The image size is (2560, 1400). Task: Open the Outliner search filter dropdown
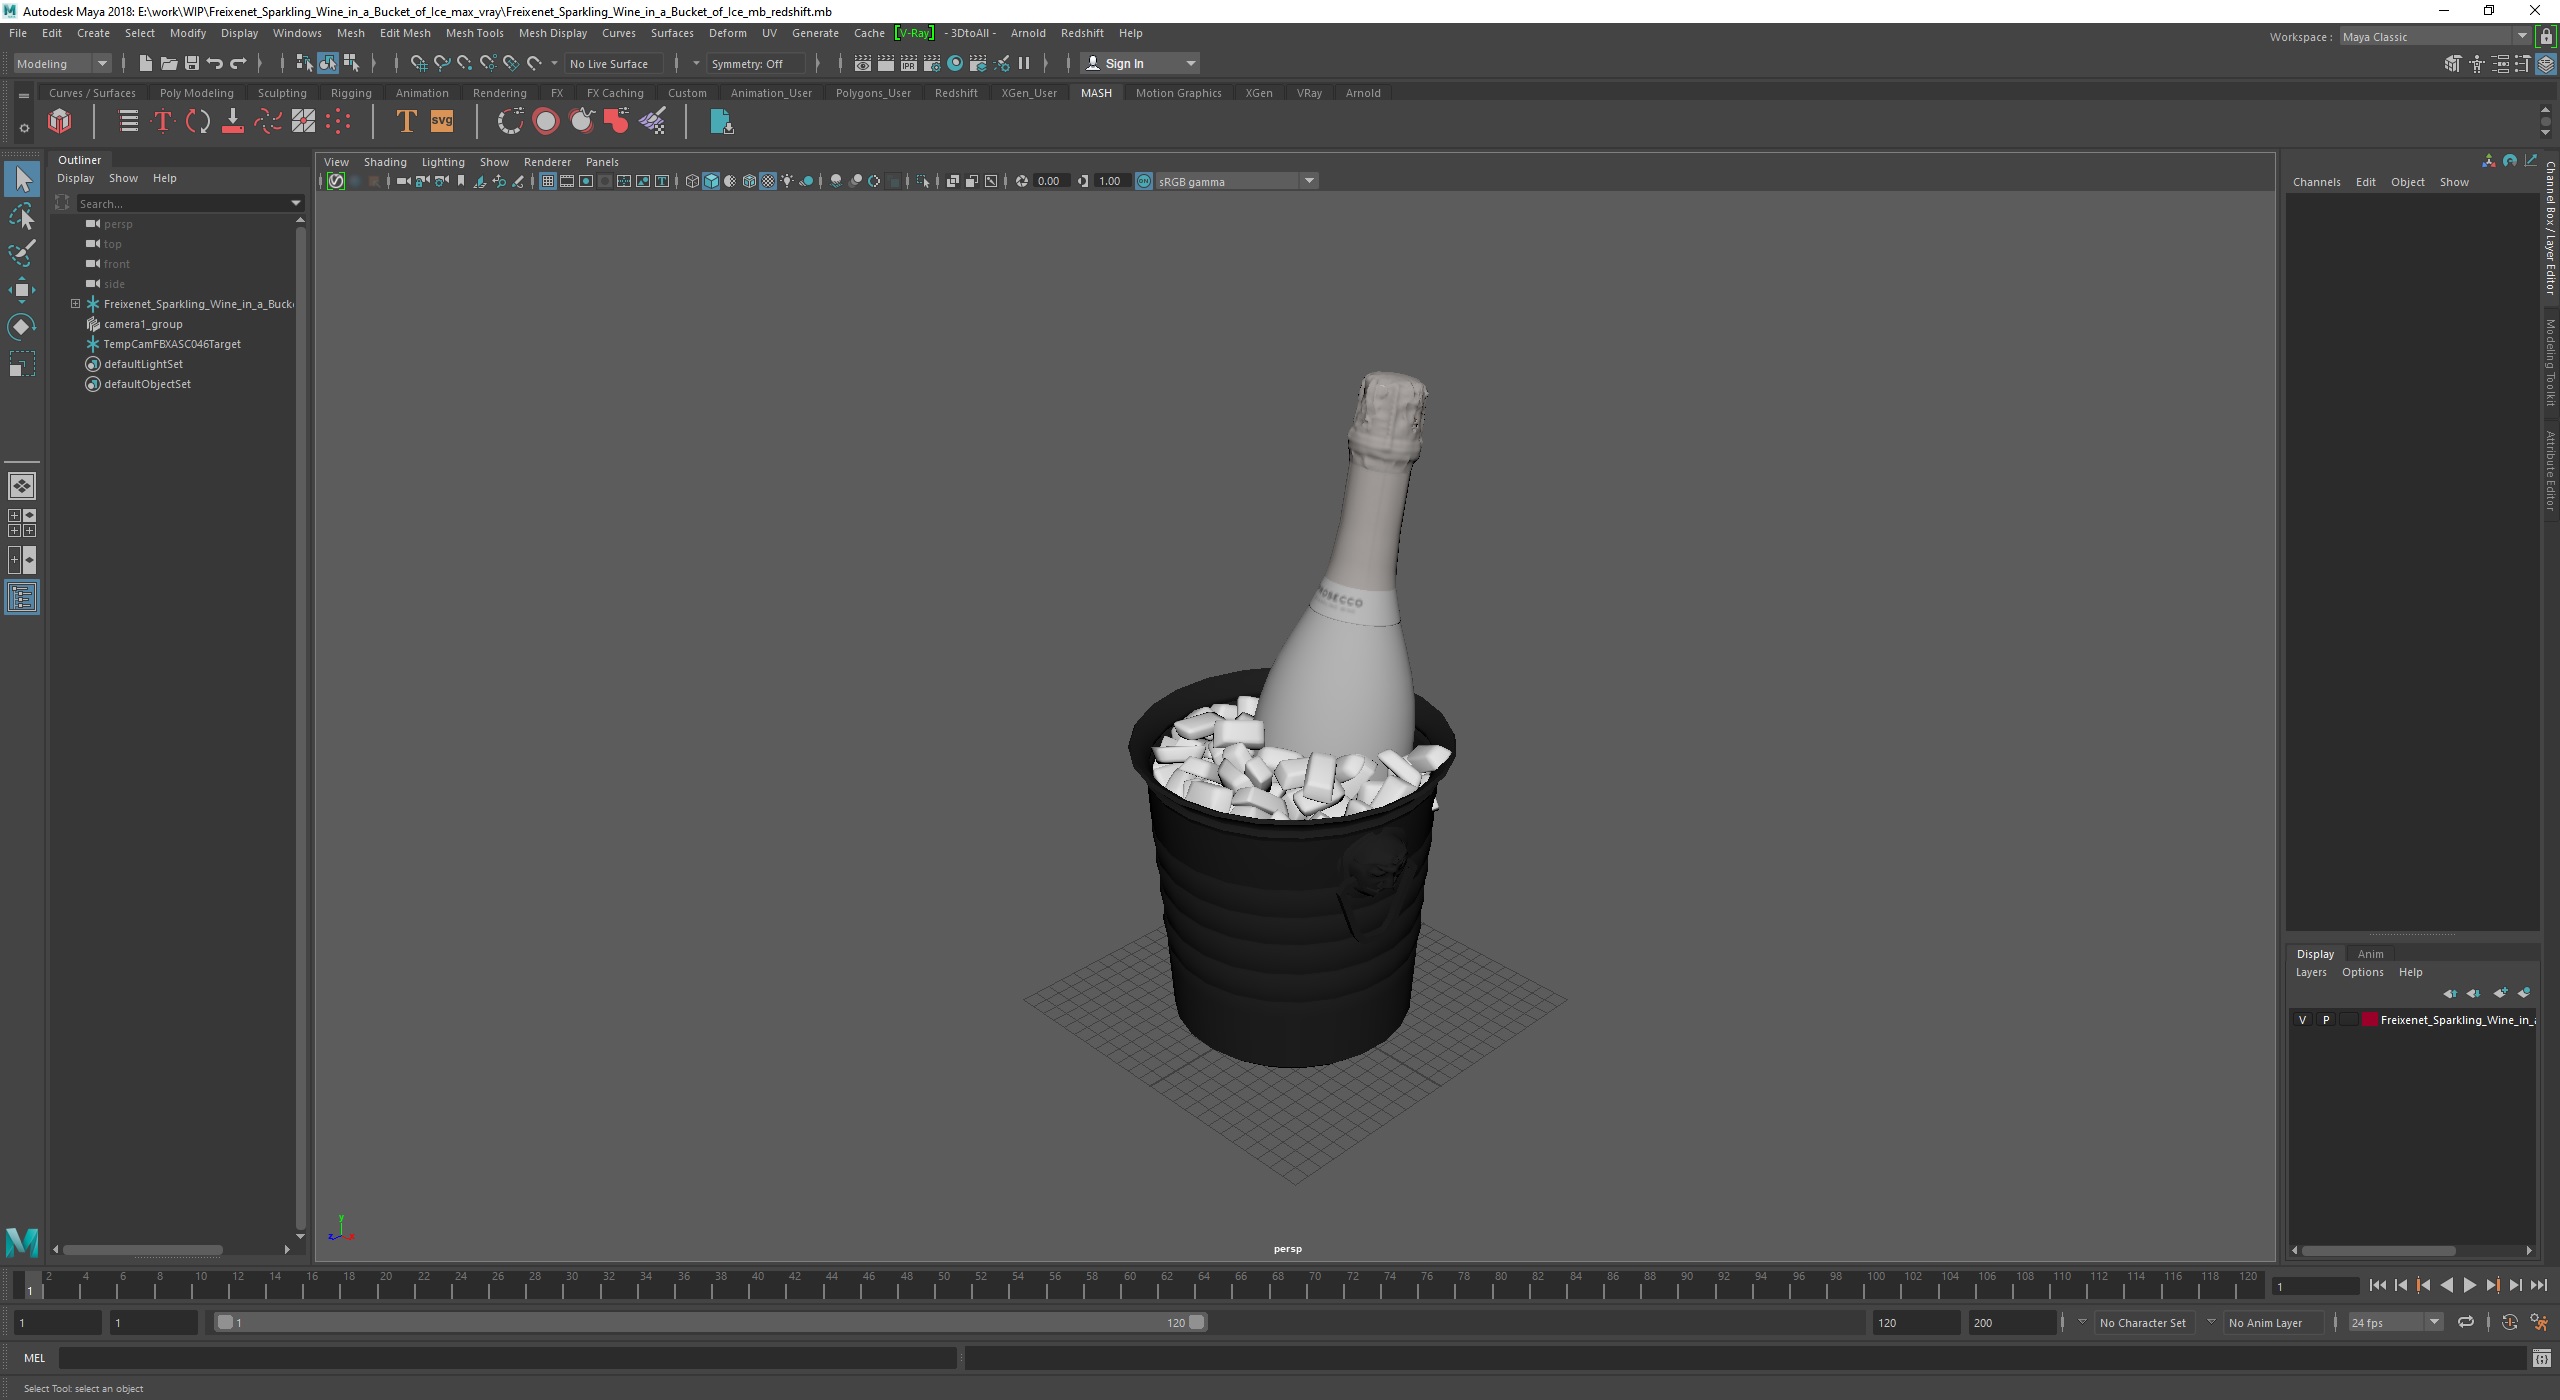296,203
